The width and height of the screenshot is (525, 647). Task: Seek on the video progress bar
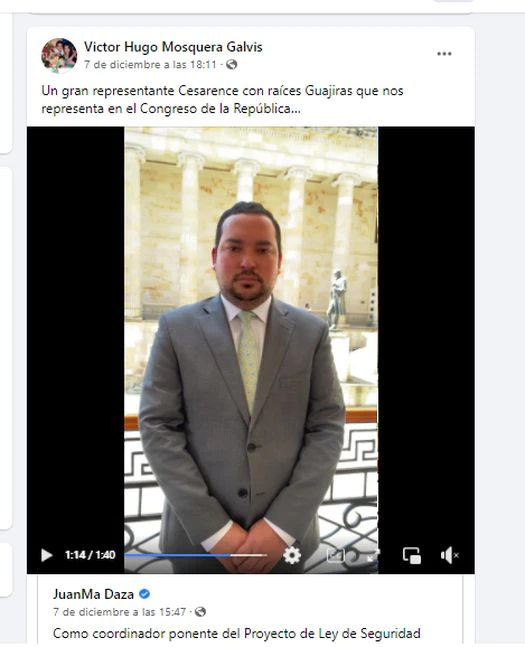coord(196,555)
